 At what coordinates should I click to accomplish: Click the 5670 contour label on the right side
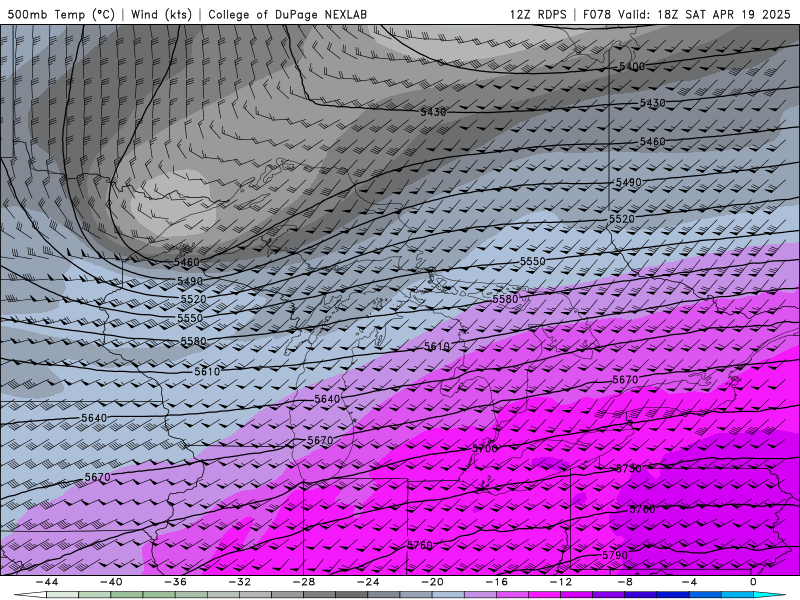pyautogui.click(x=625, y=380)
